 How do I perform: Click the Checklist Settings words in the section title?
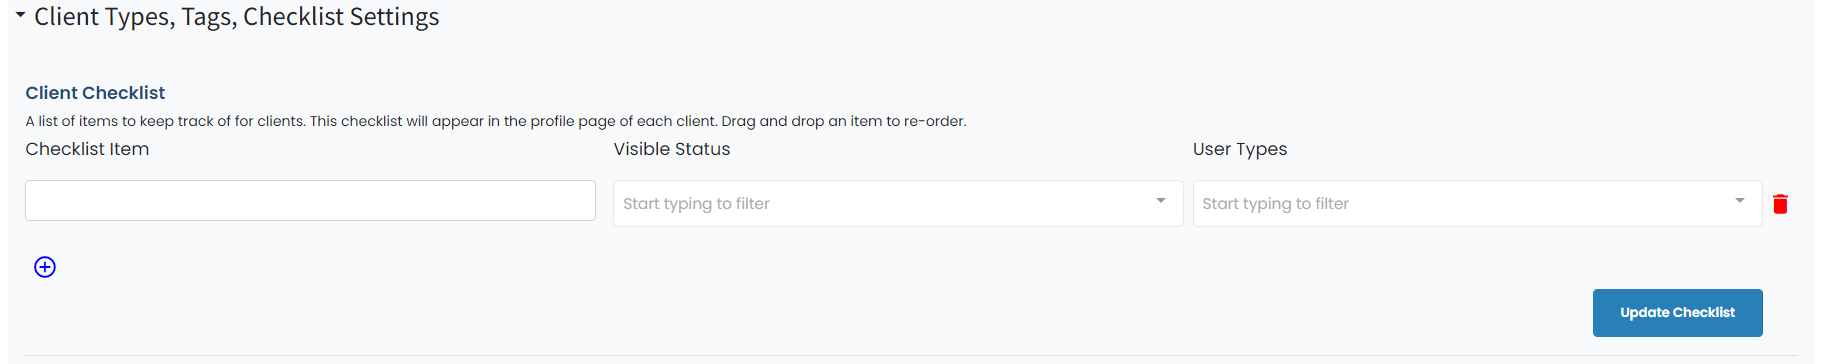(341, 17)
